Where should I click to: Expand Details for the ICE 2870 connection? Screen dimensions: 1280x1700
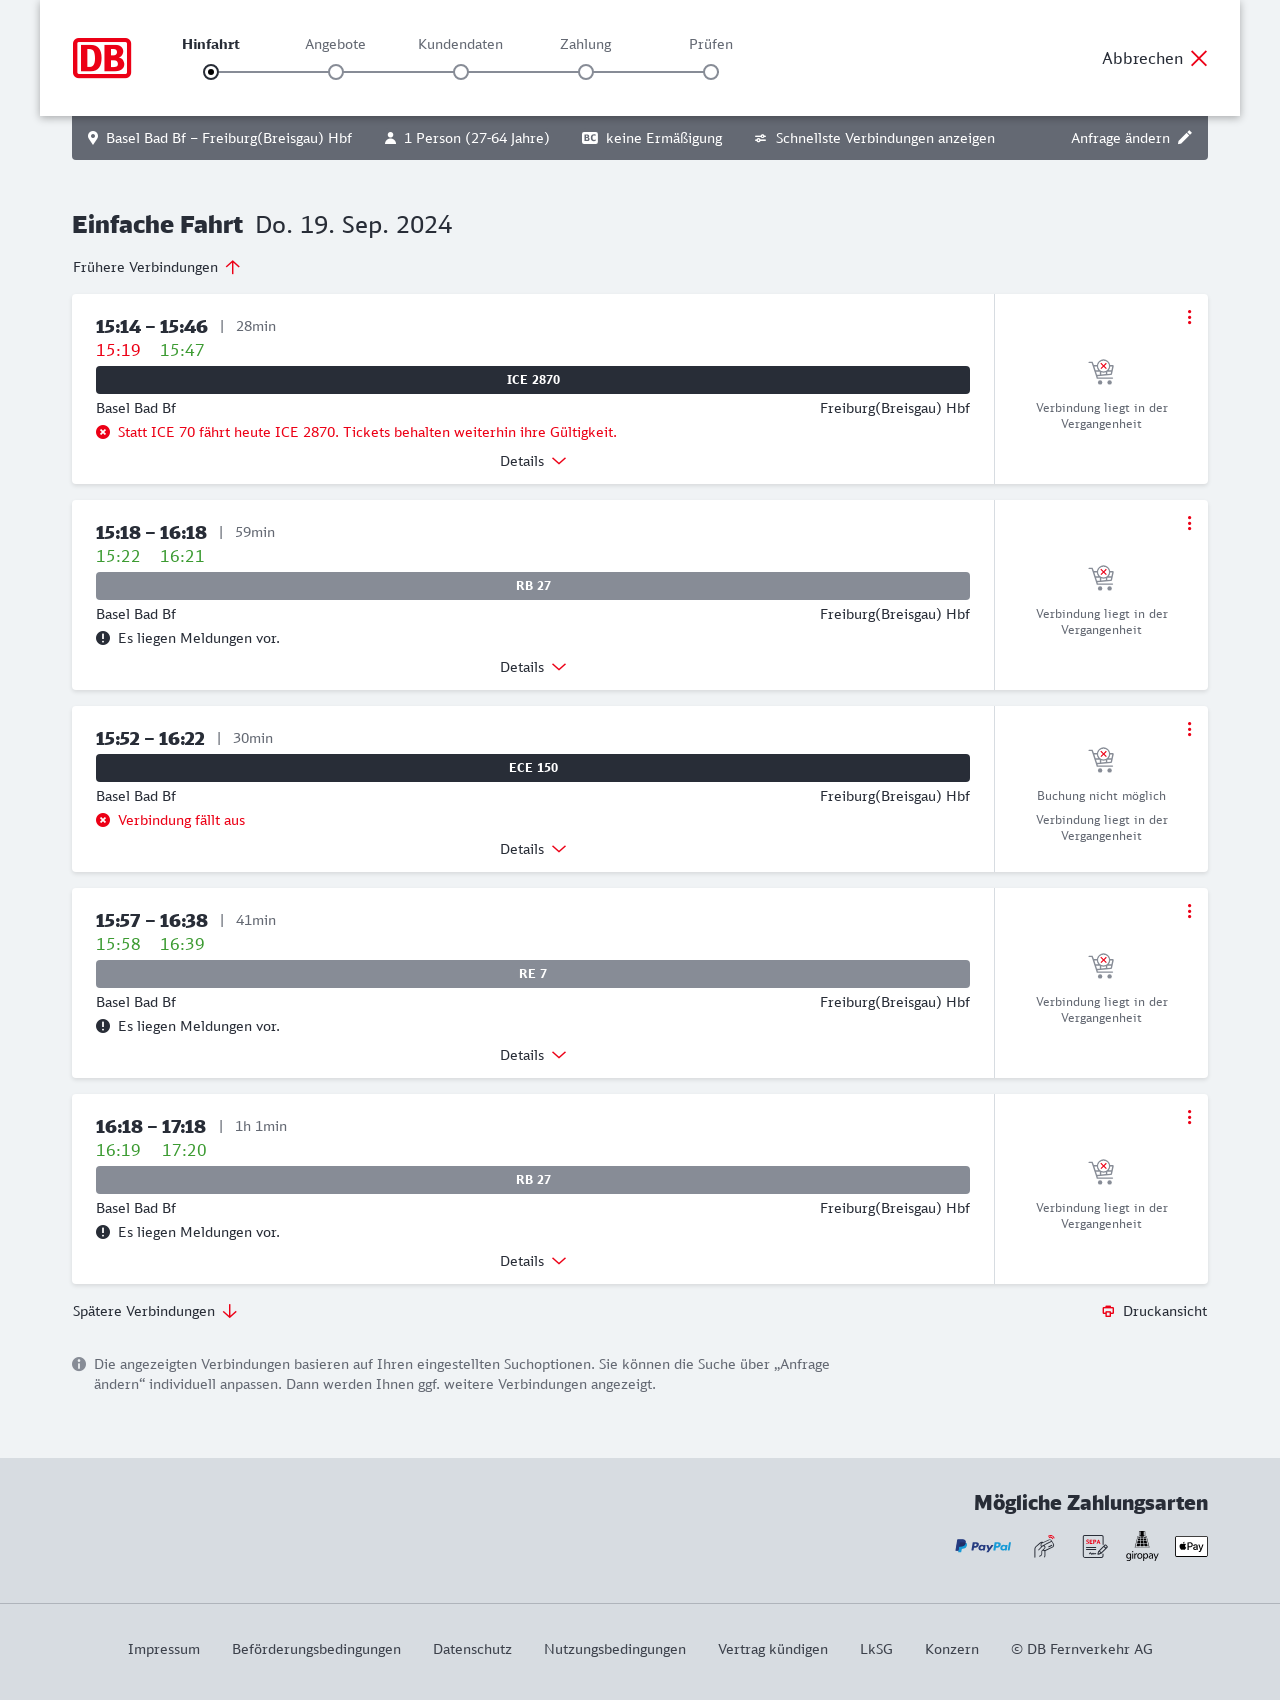coord(533,461)
